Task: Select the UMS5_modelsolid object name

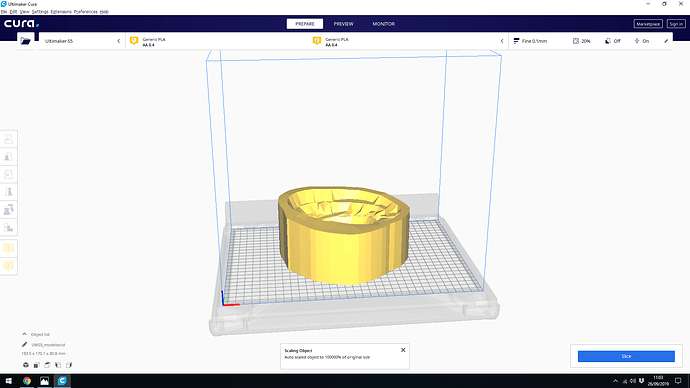Action: coord(48,345)
